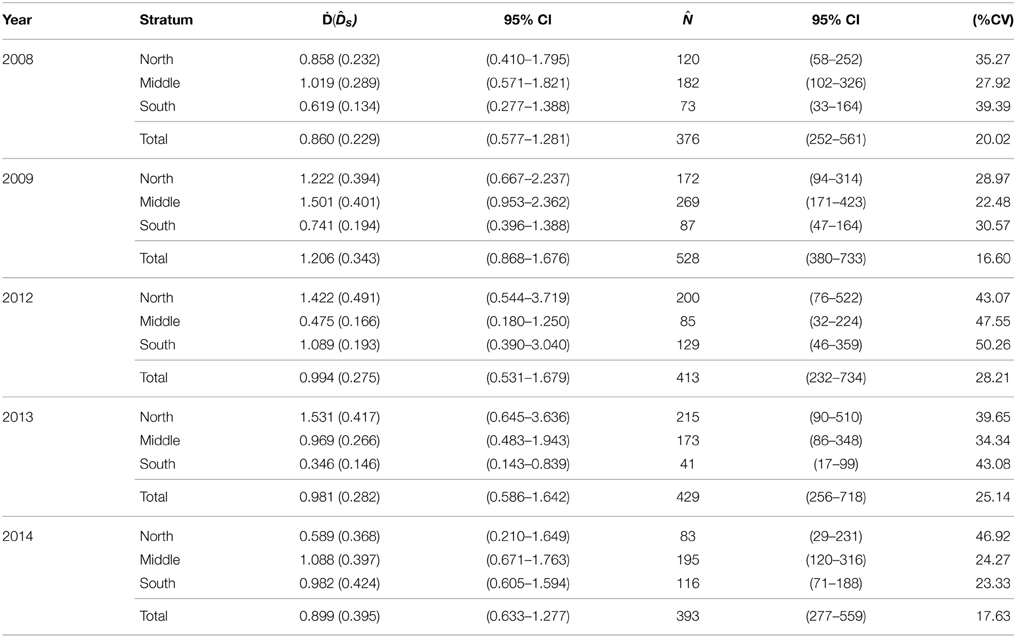Select the (%CV) column header
Viewport: 1016px width, 637px height.
pos(993,20)
